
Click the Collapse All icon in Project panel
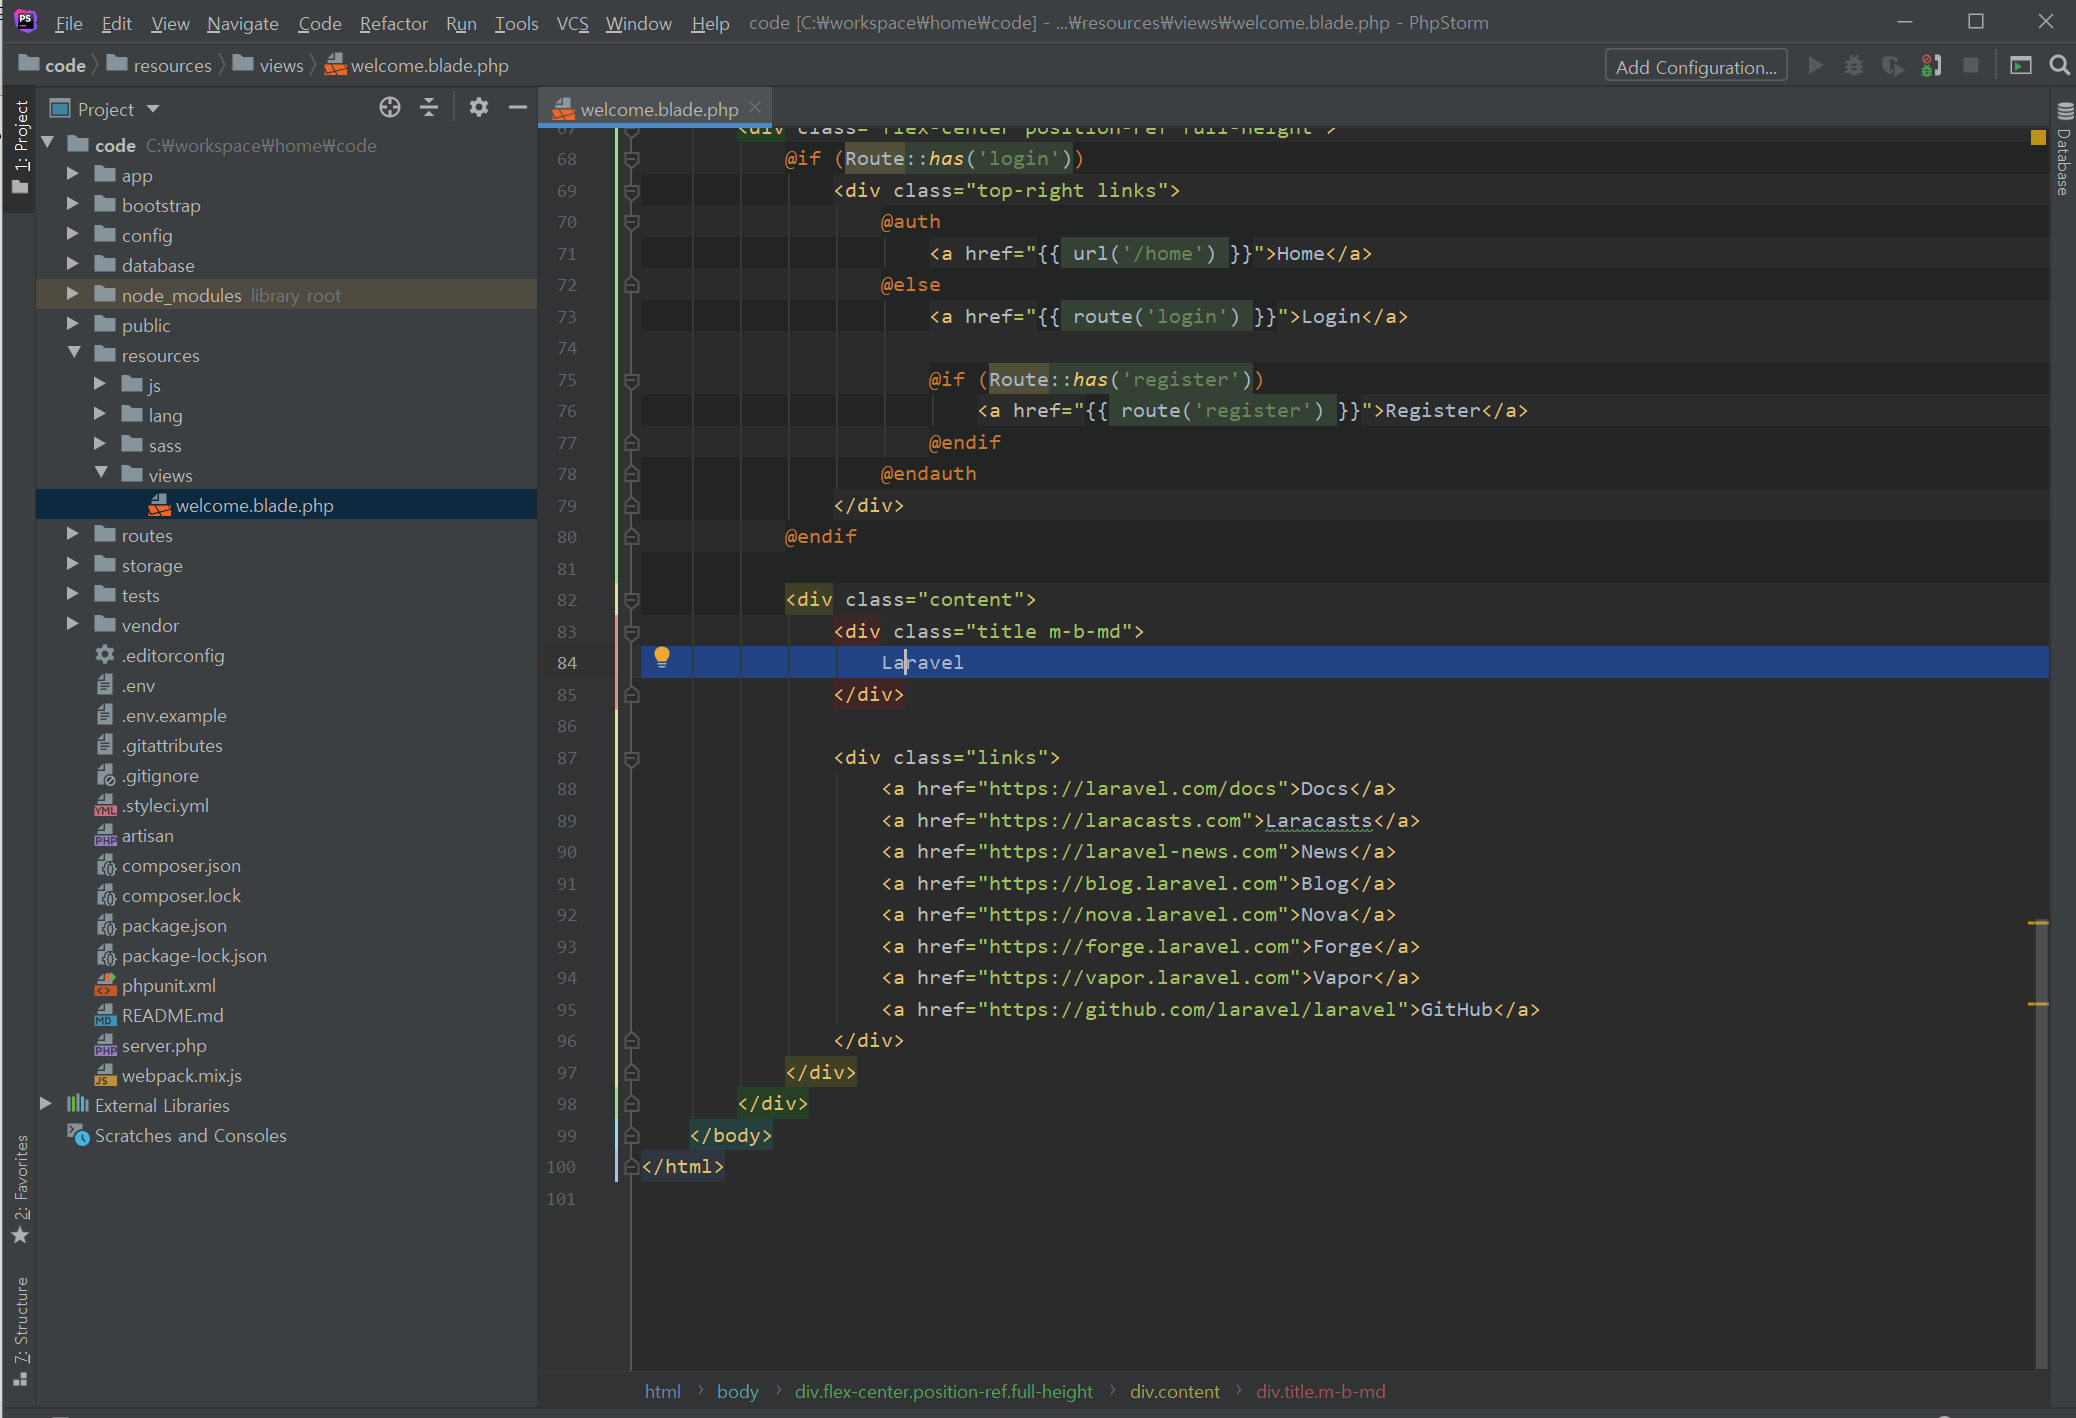(x=429, y=108)
